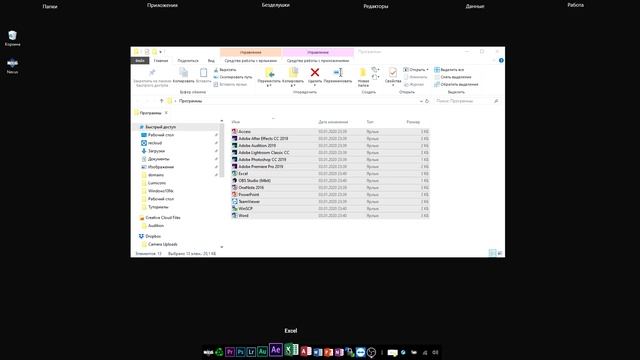Open the File tab

point(140,60)
